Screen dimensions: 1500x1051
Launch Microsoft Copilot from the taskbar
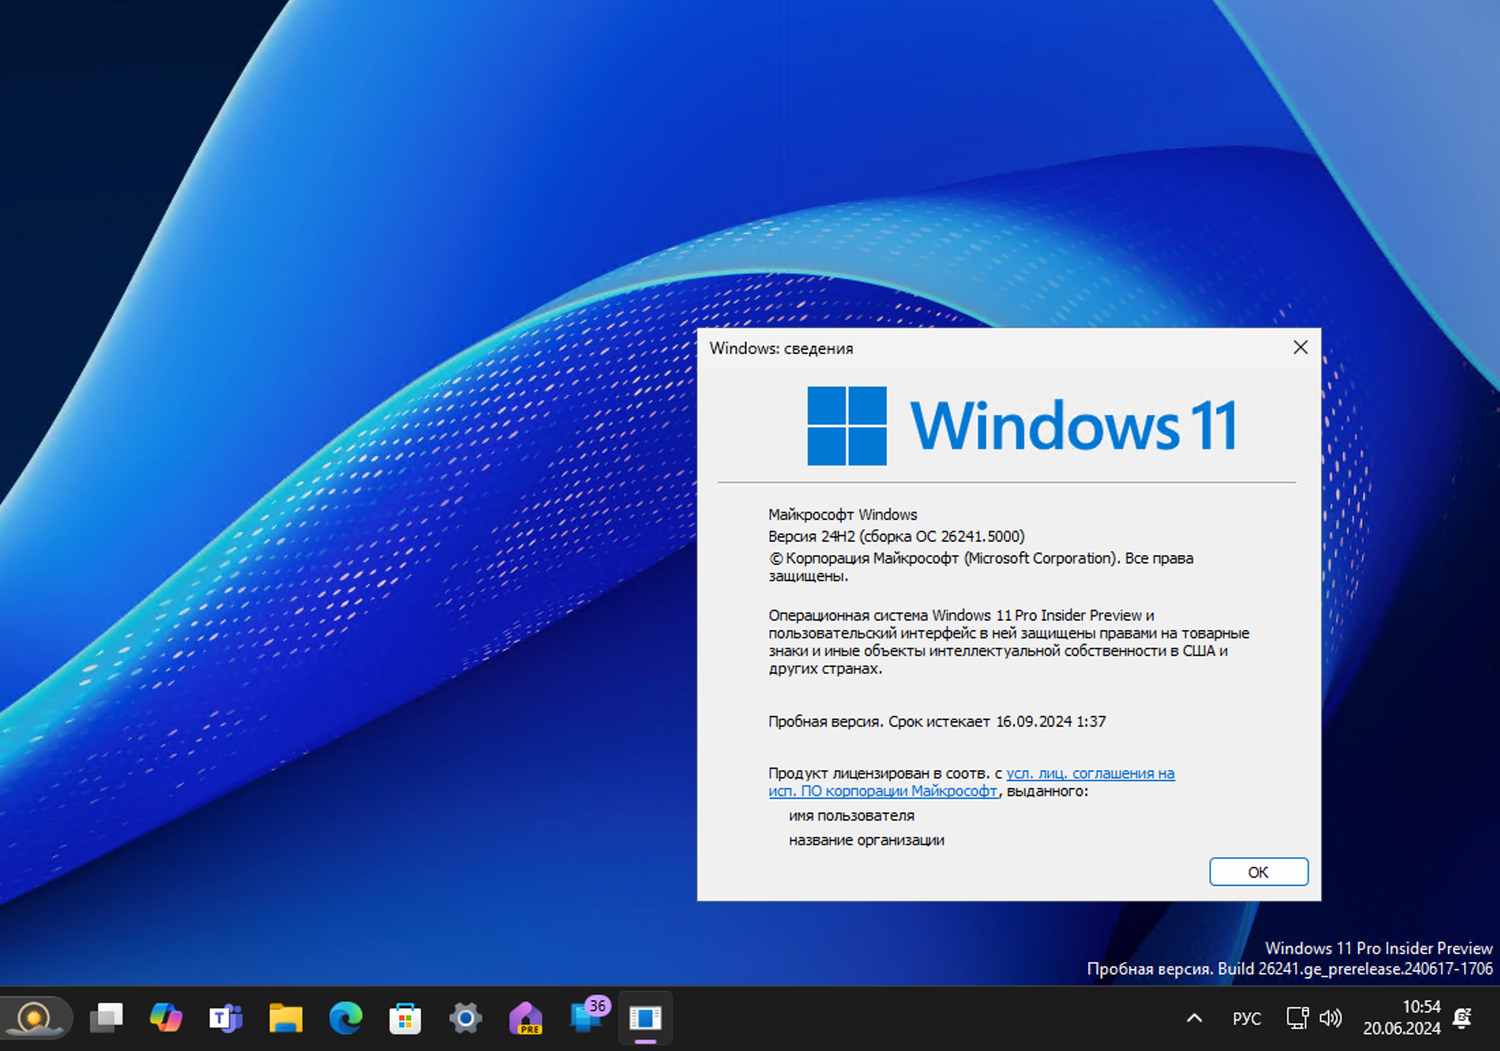166,1018
